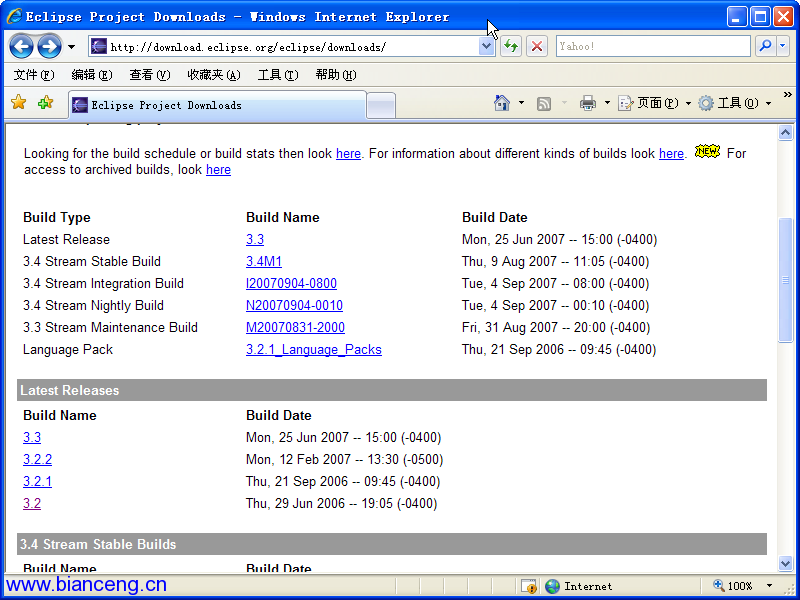Open 3.3 link under Latest Releases
Viewport: 800px width, 600px height.
point(32,438)
